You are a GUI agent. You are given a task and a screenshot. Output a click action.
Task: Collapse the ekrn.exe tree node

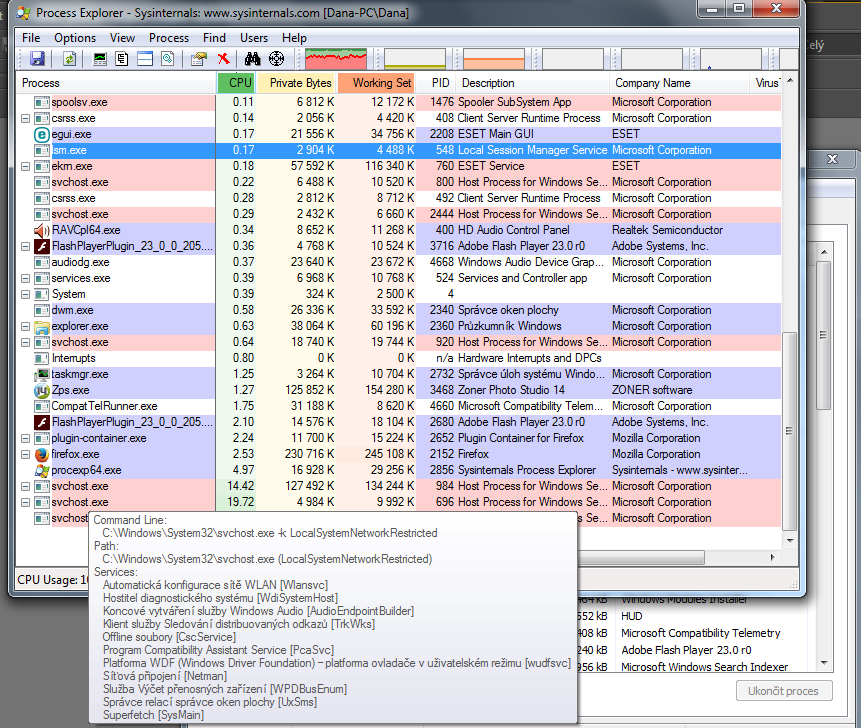(26, 166)
